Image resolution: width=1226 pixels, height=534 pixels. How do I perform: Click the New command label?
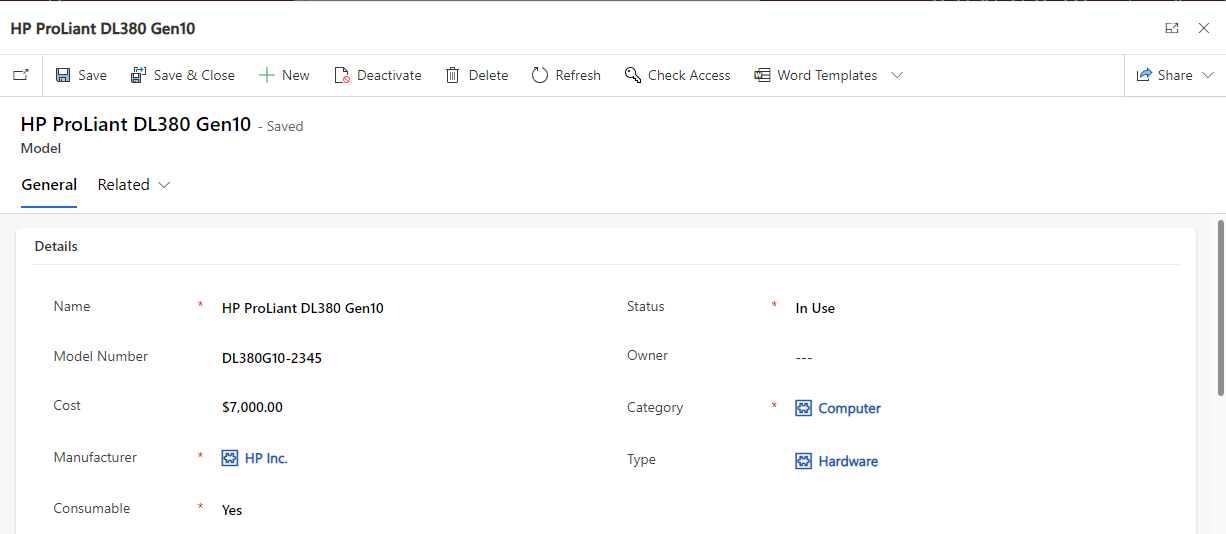(x=296, y=75)
